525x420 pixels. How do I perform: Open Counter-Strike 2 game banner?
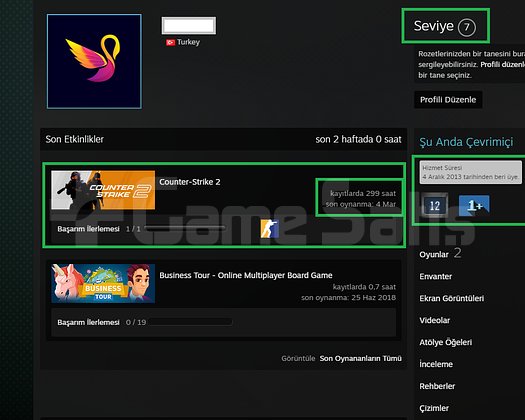103,190
